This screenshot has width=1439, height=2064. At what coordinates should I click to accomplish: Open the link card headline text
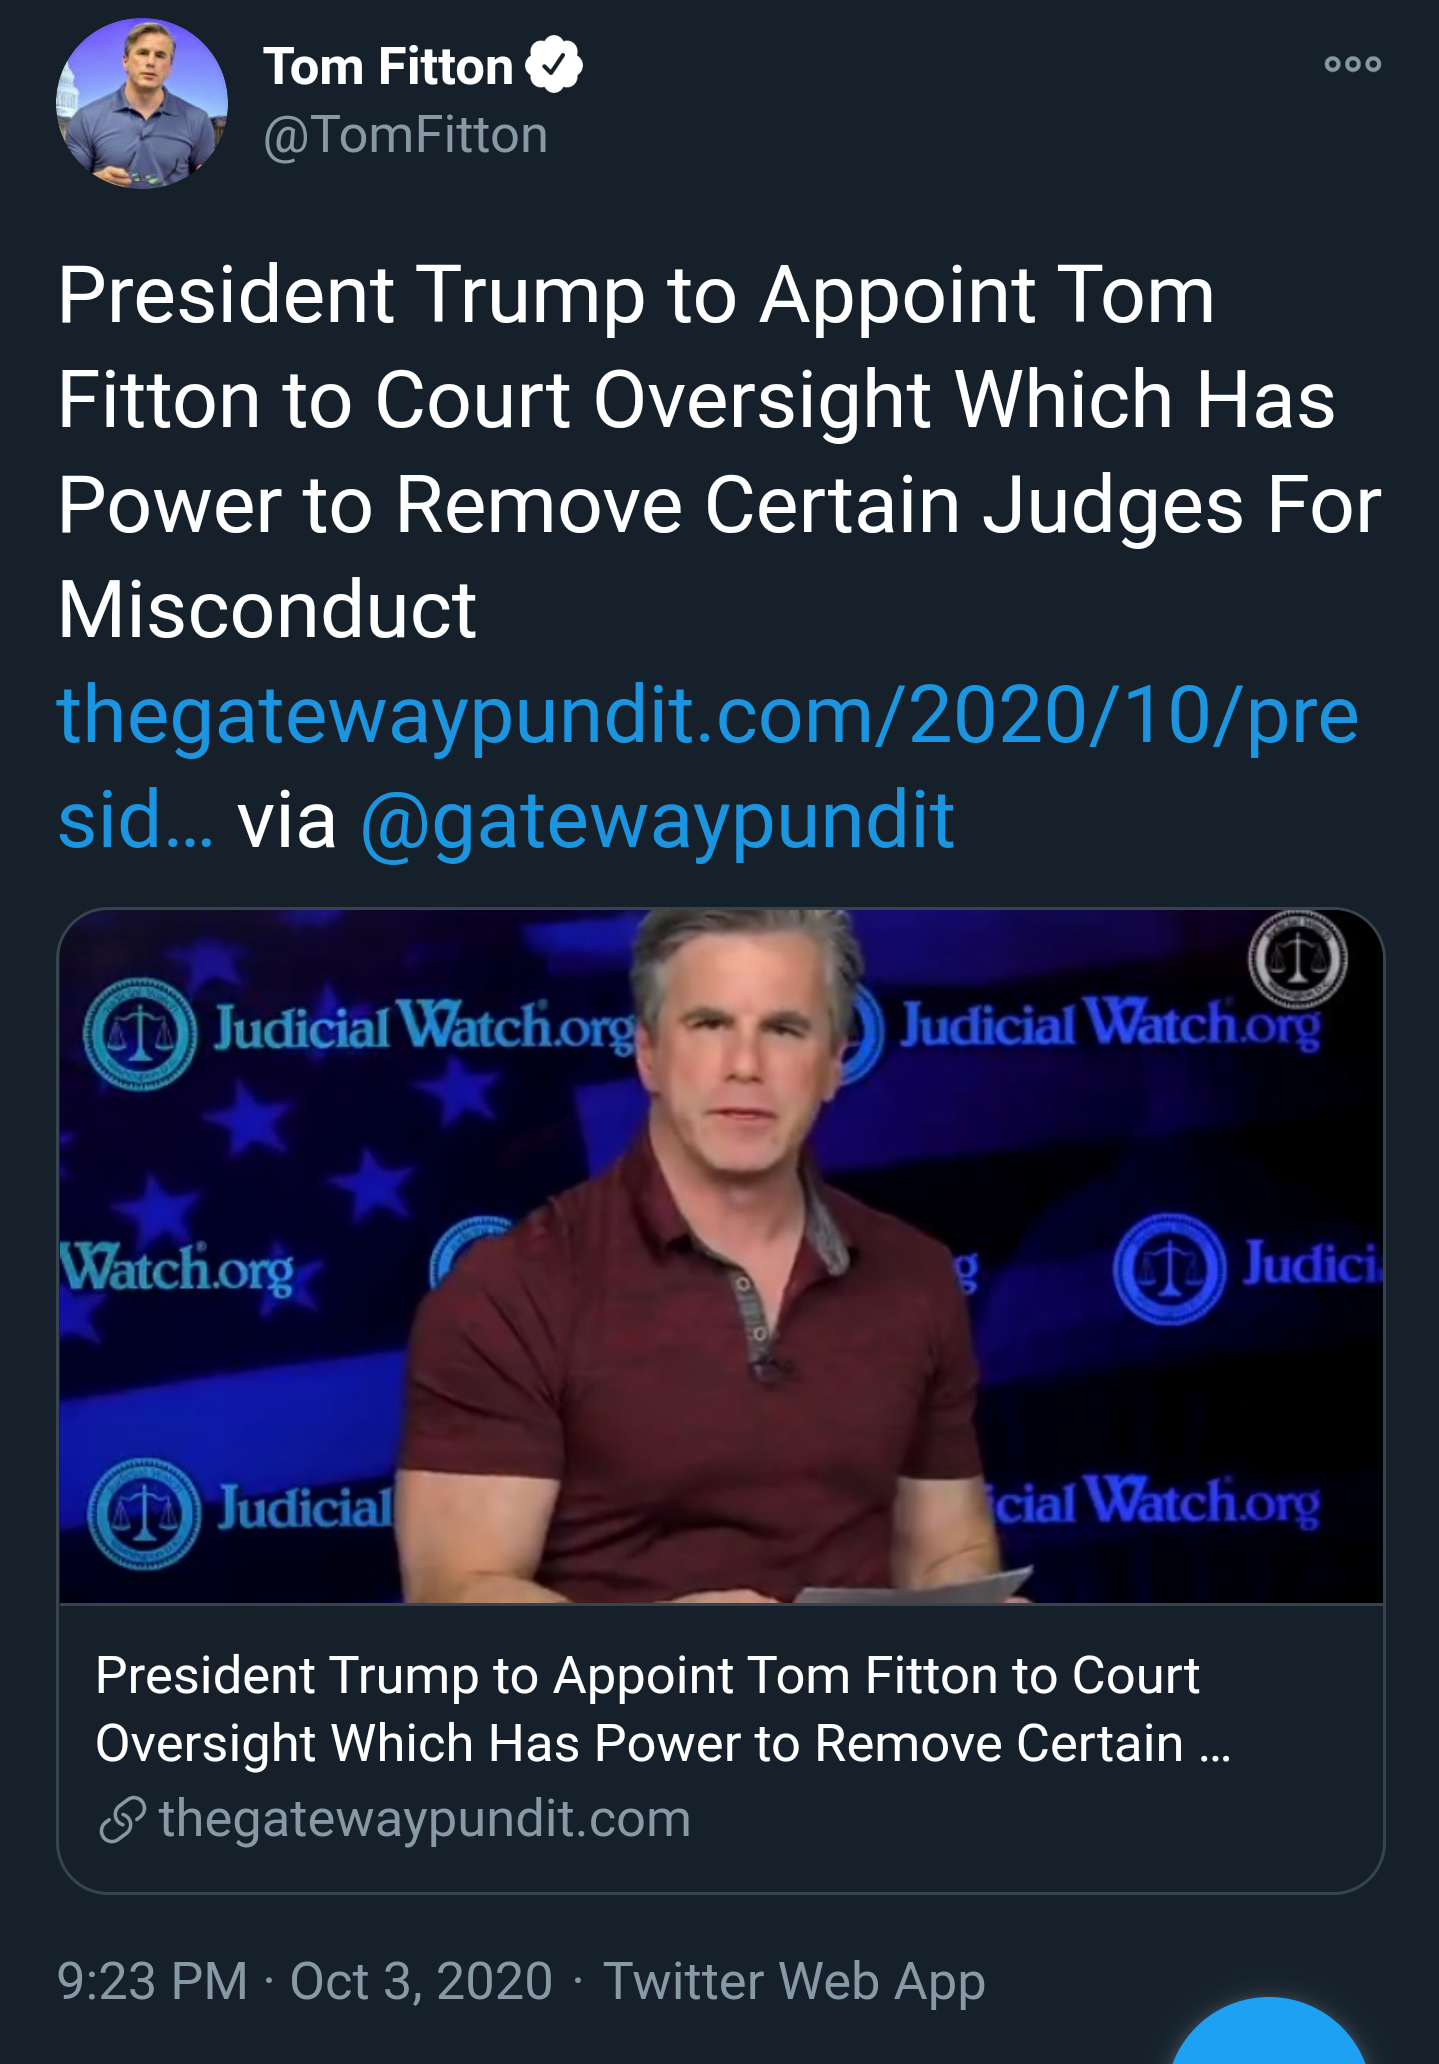pos(648,1709)
